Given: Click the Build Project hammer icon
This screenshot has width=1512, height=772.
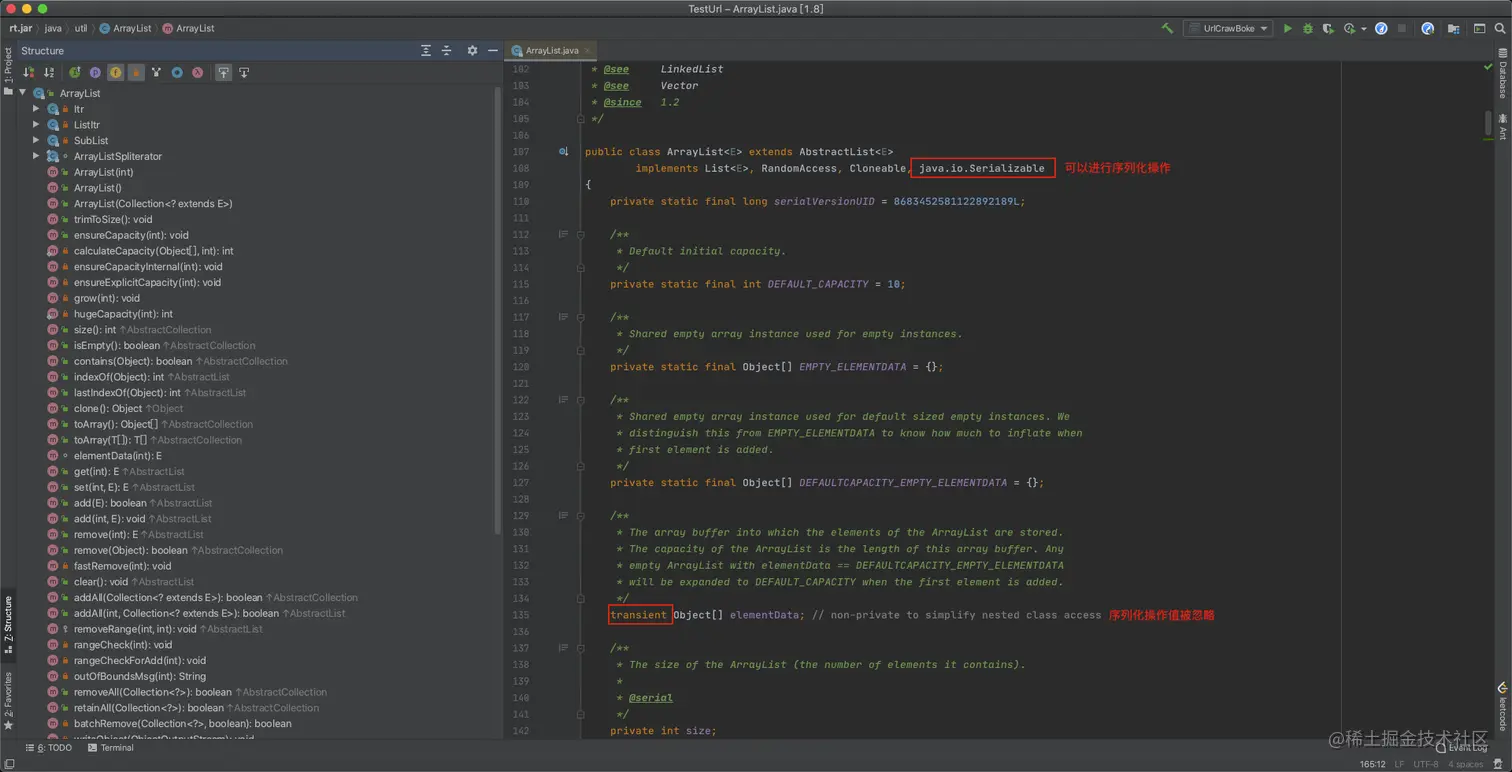Looking at the screenshot, I should pos(1167,29).
